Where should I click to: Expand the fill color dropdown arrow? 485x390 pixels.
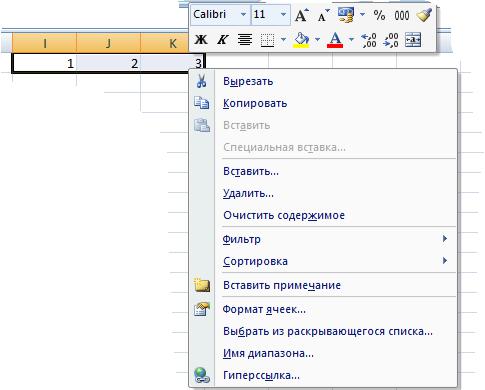click(317, 40)
